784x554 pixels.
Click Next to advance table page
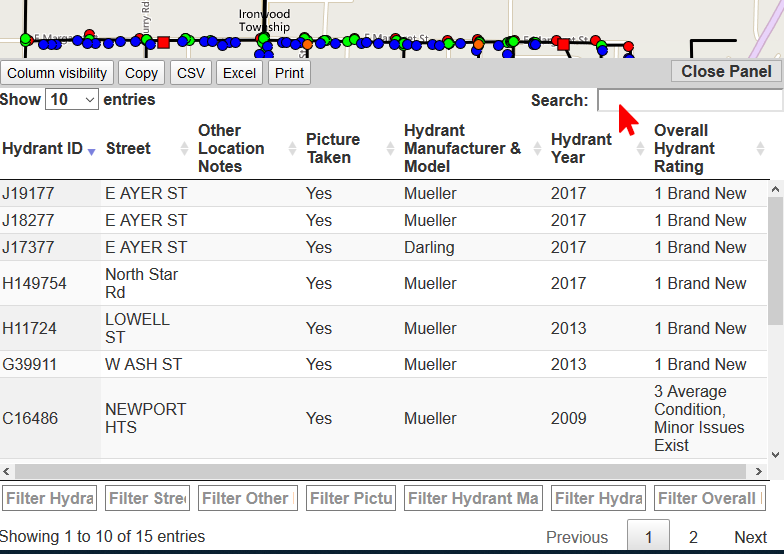tap(750, 537)
